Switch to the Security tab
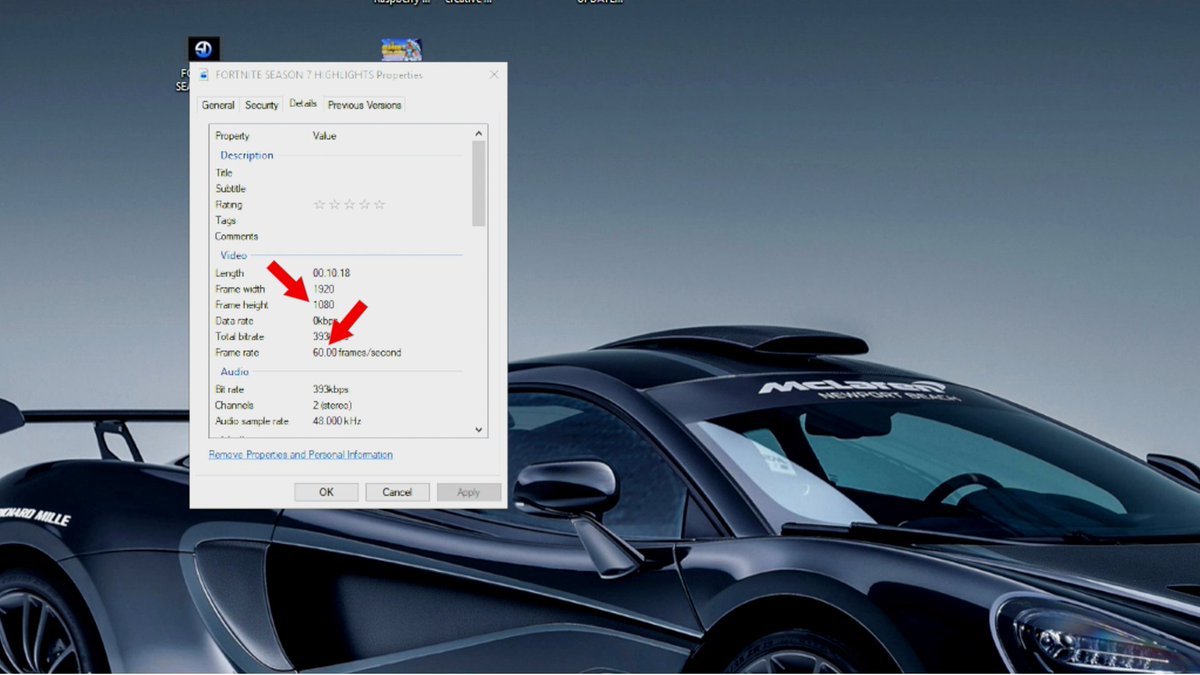The width and height of the screenshot is (1200, 675). point(262,105)
